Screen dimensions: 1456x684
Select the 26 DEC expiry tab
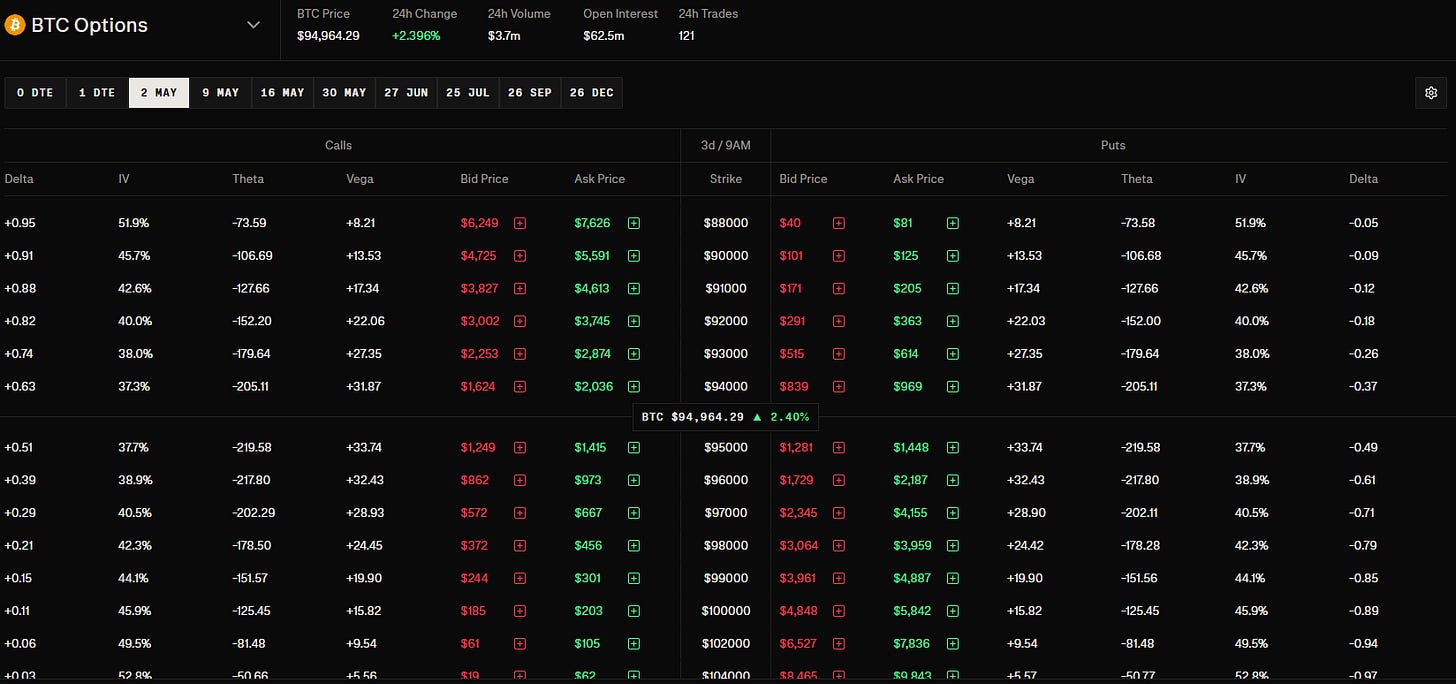tap(592, 93)
